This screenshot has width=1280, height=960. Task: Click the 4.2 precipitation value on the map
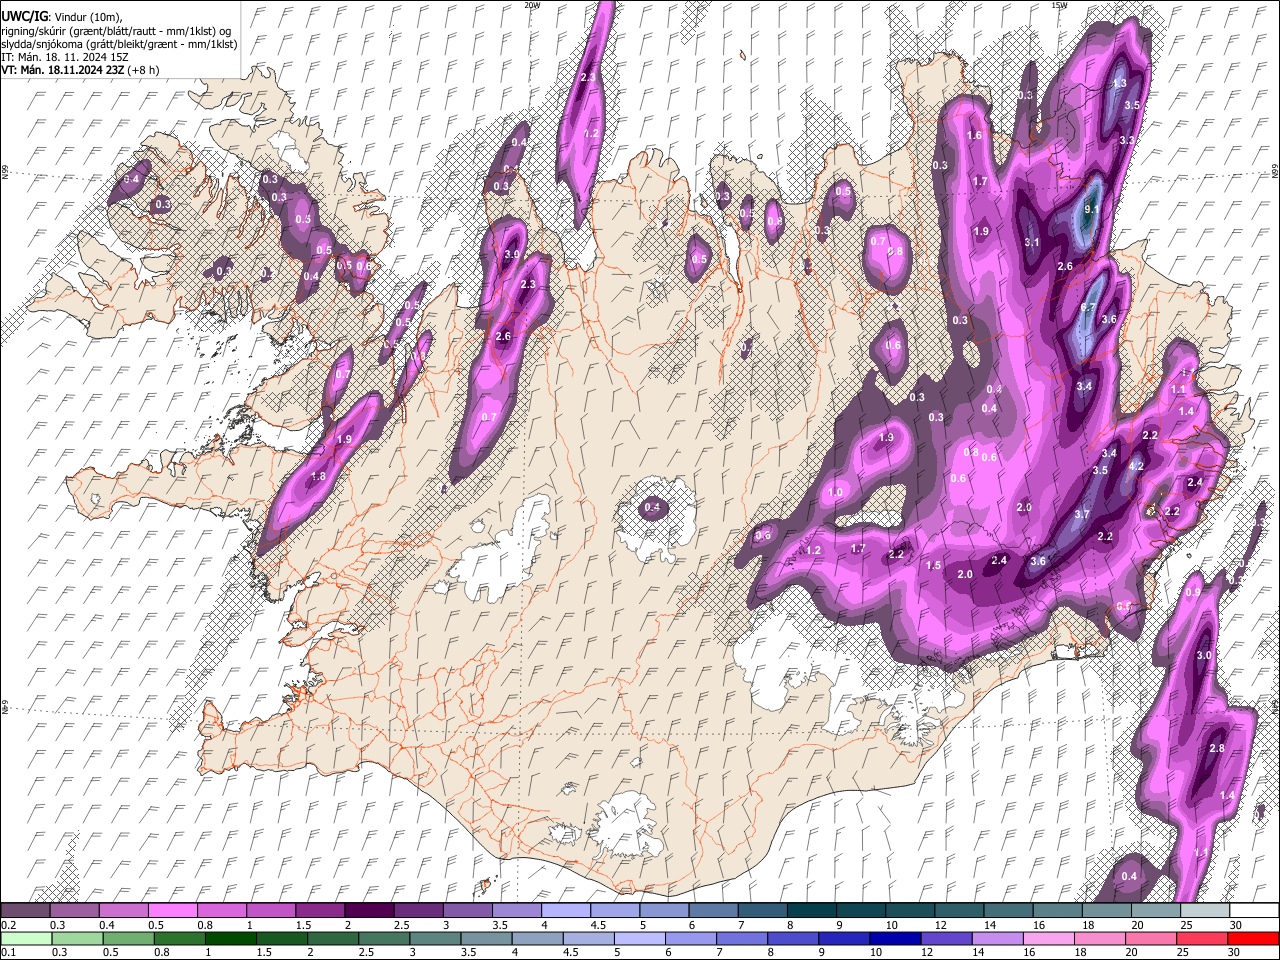pos(1136,466)
